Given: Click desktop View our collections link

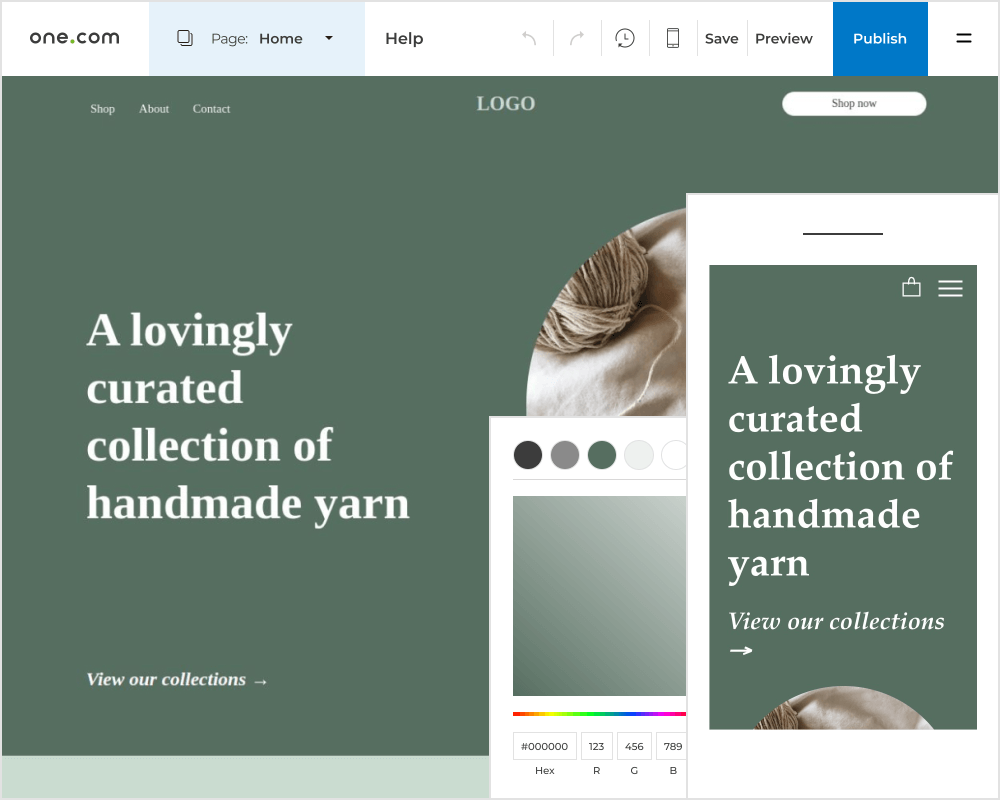Looking at the screenshot, I should pyautogui.click(x=177, y=679).
